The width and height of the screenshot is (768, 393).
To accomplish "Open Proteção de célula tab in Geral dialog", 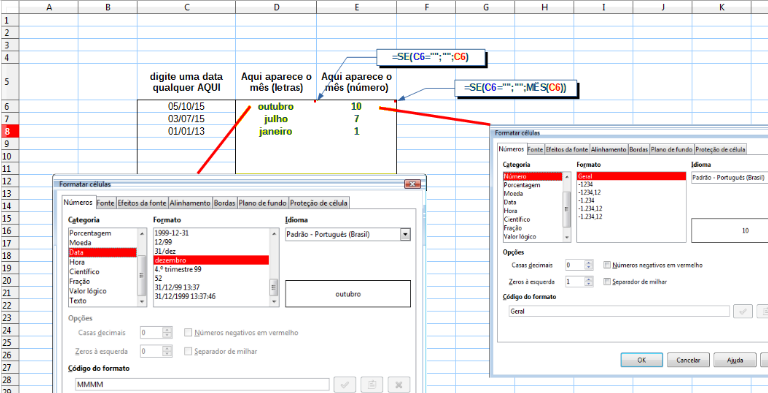I will click(x=720, y=149).
